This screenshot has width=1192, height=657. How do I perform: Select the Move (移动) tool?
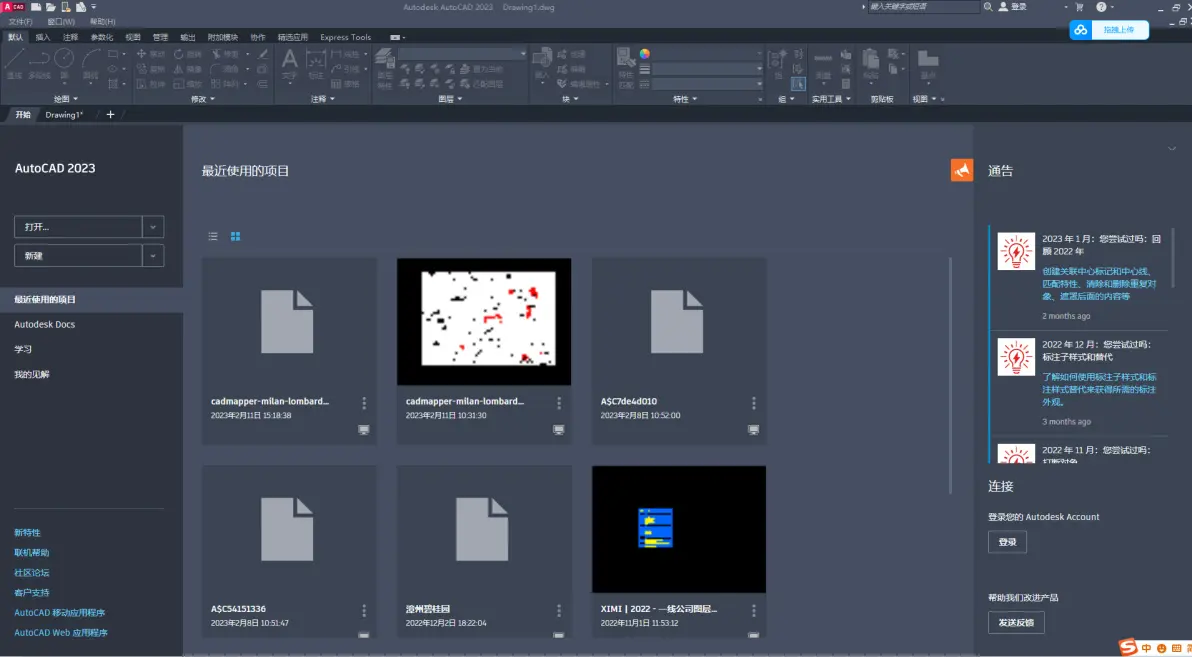coord(151,54)
